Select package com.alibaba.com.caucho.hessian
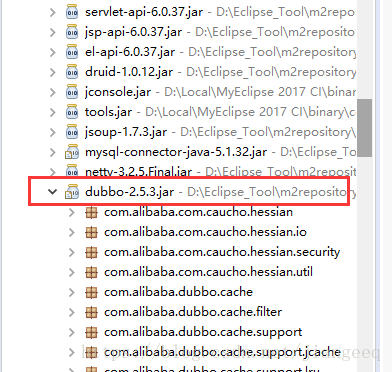 pyautogui.click(x=198, y=212)
